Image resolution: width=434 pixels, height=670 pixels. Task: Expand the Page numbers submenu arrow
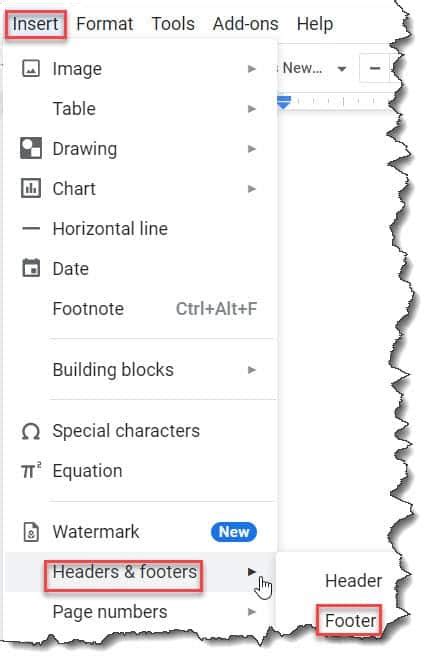(252, 612)
